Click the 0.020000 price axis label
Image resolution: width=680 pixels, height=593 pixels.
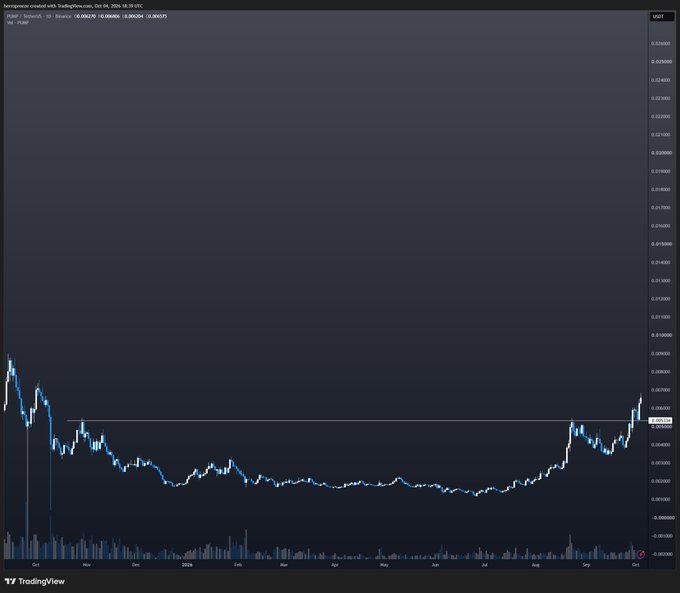[661, 153]
